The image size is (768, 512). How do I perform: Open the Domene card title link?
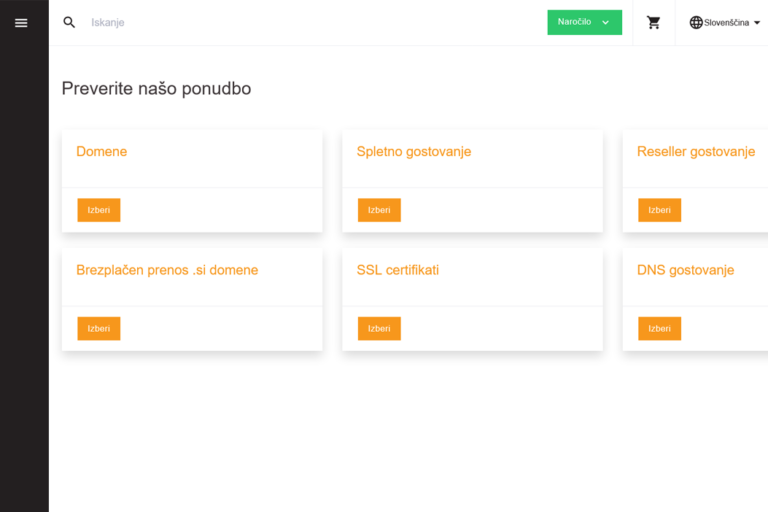[102, 152]
